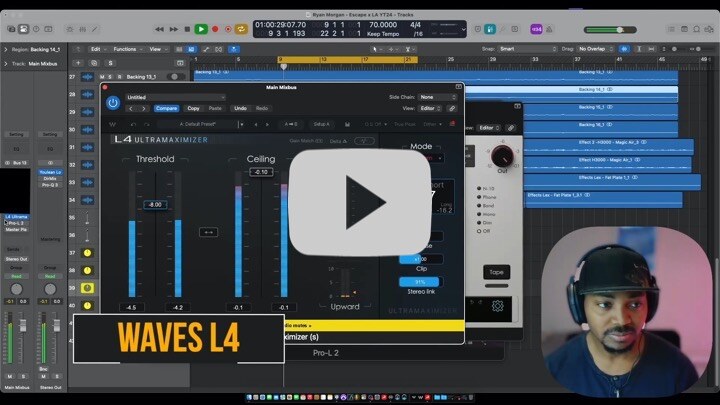Click the Compare button in plugin header
The height and width of the screenshot is (405, 720).
click(166, 108)
